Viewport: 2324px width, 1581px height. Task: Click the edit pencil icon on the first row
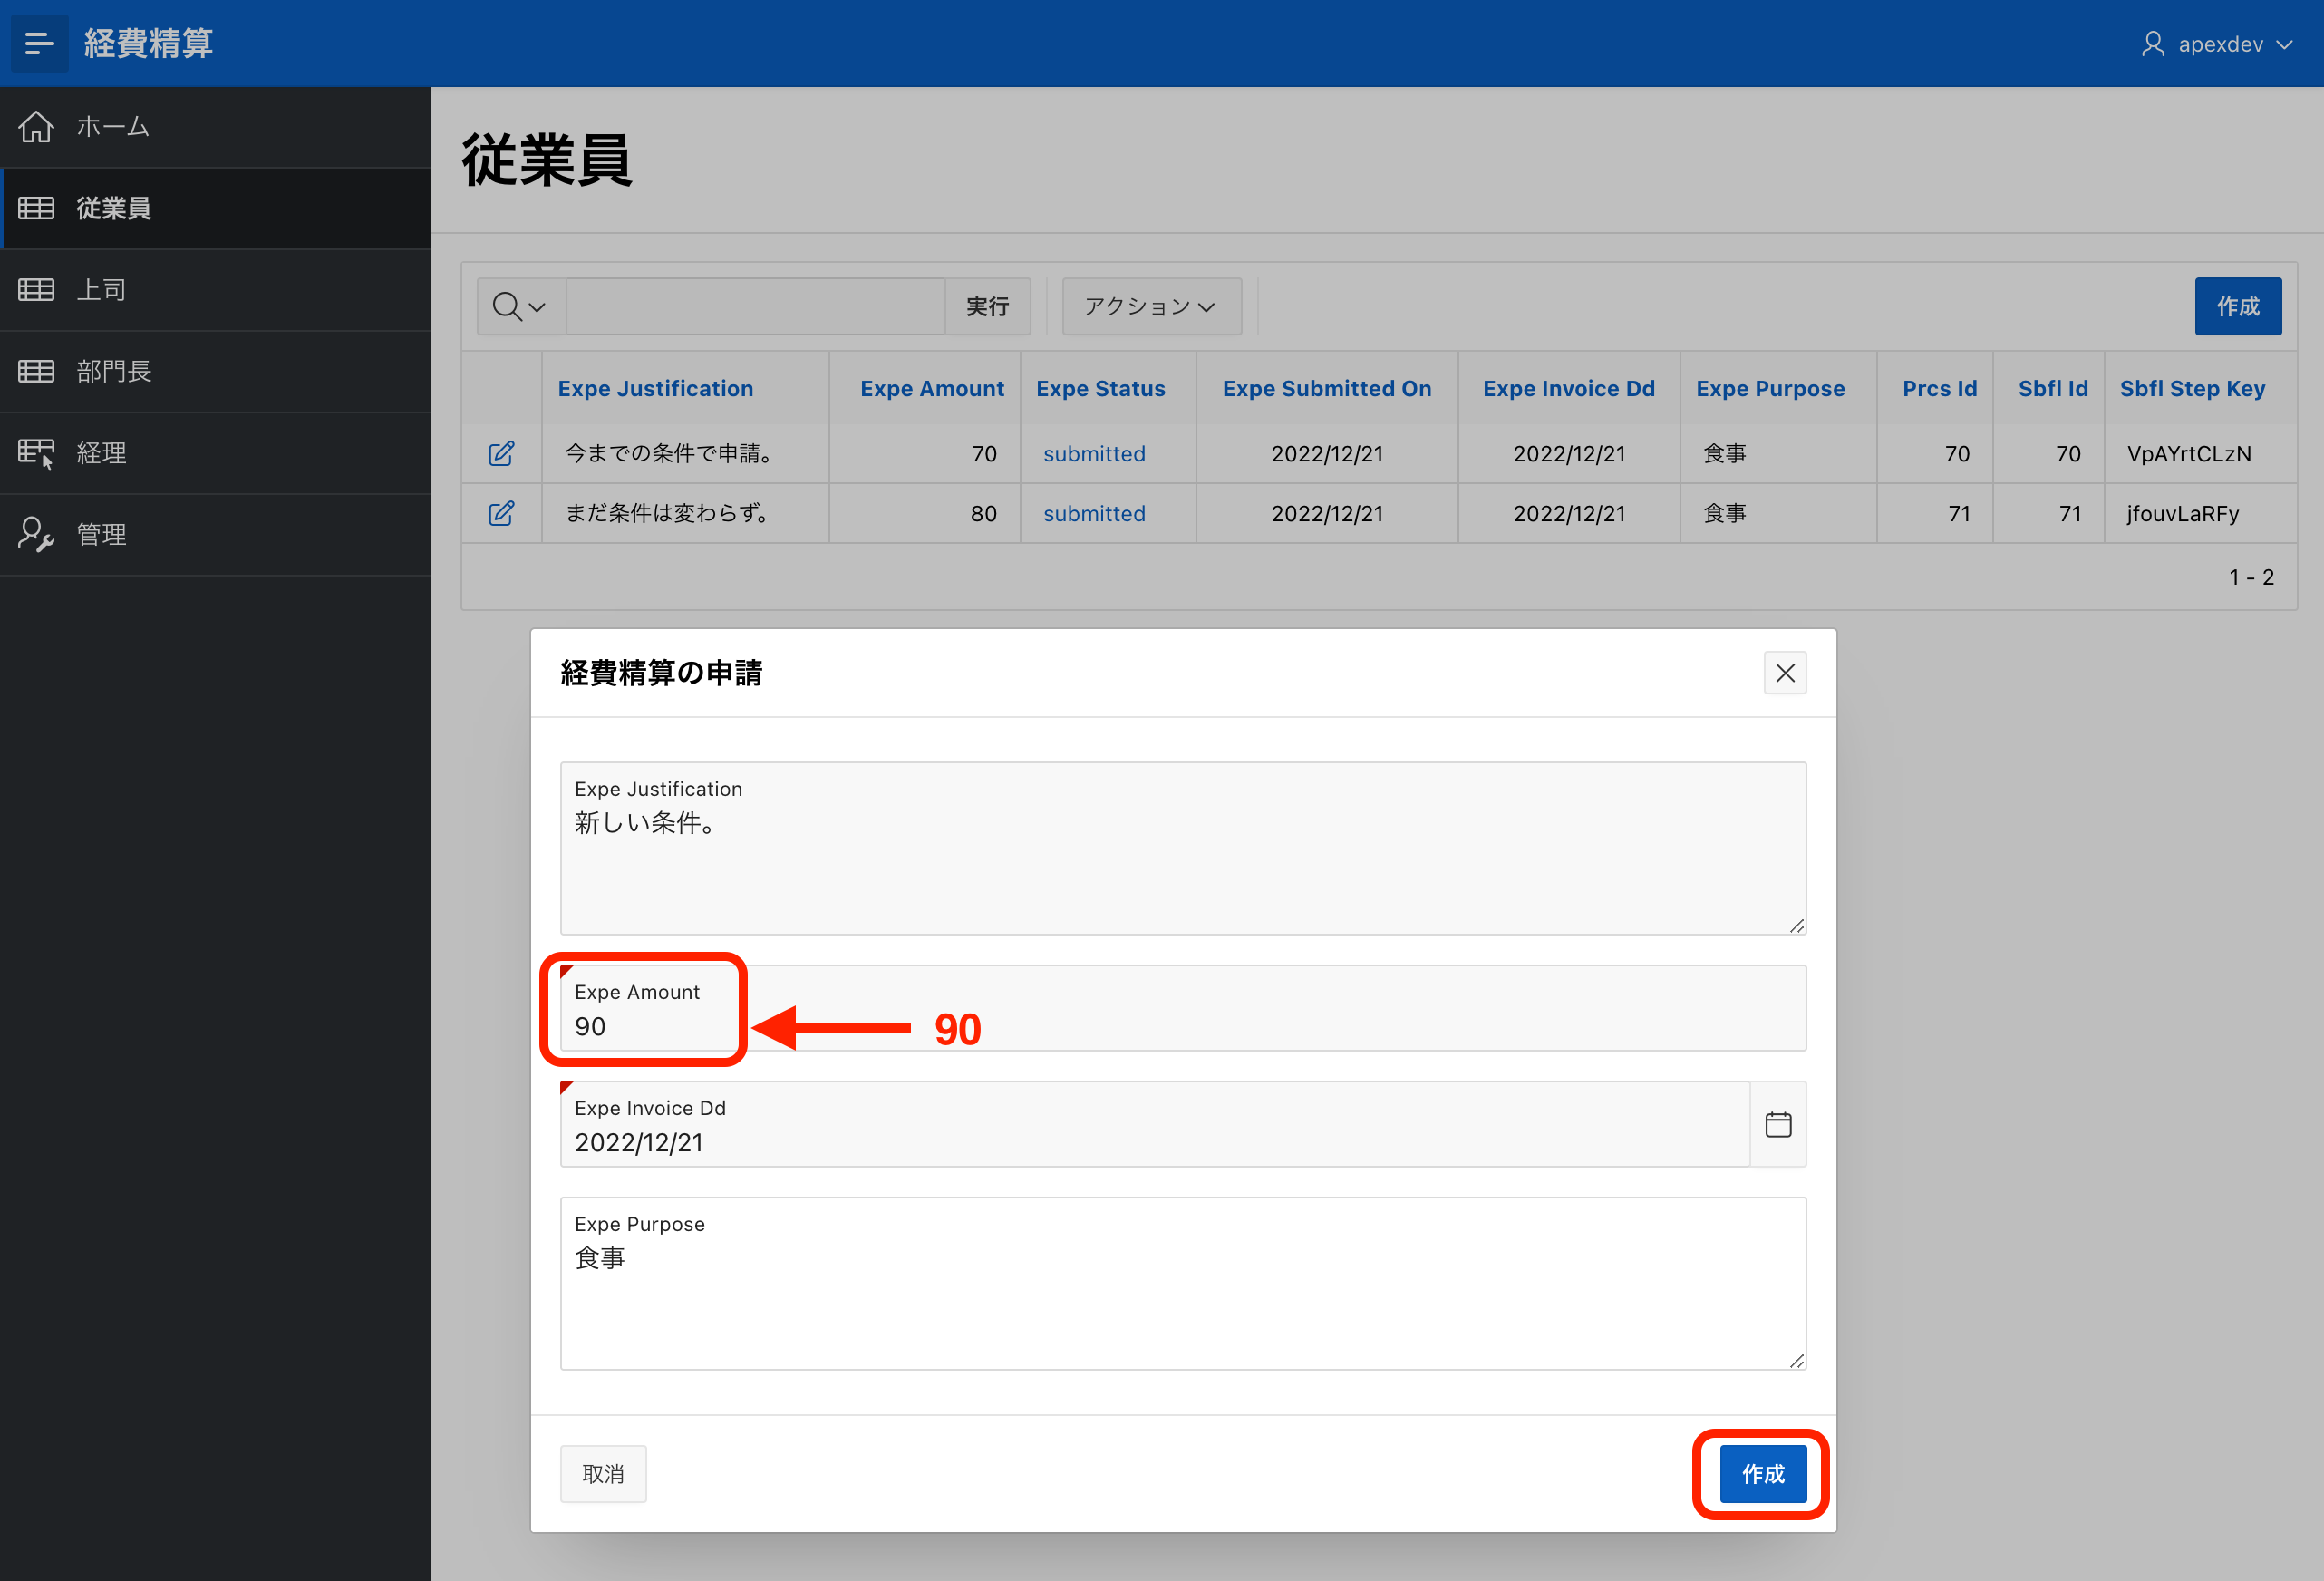[501, 454]
